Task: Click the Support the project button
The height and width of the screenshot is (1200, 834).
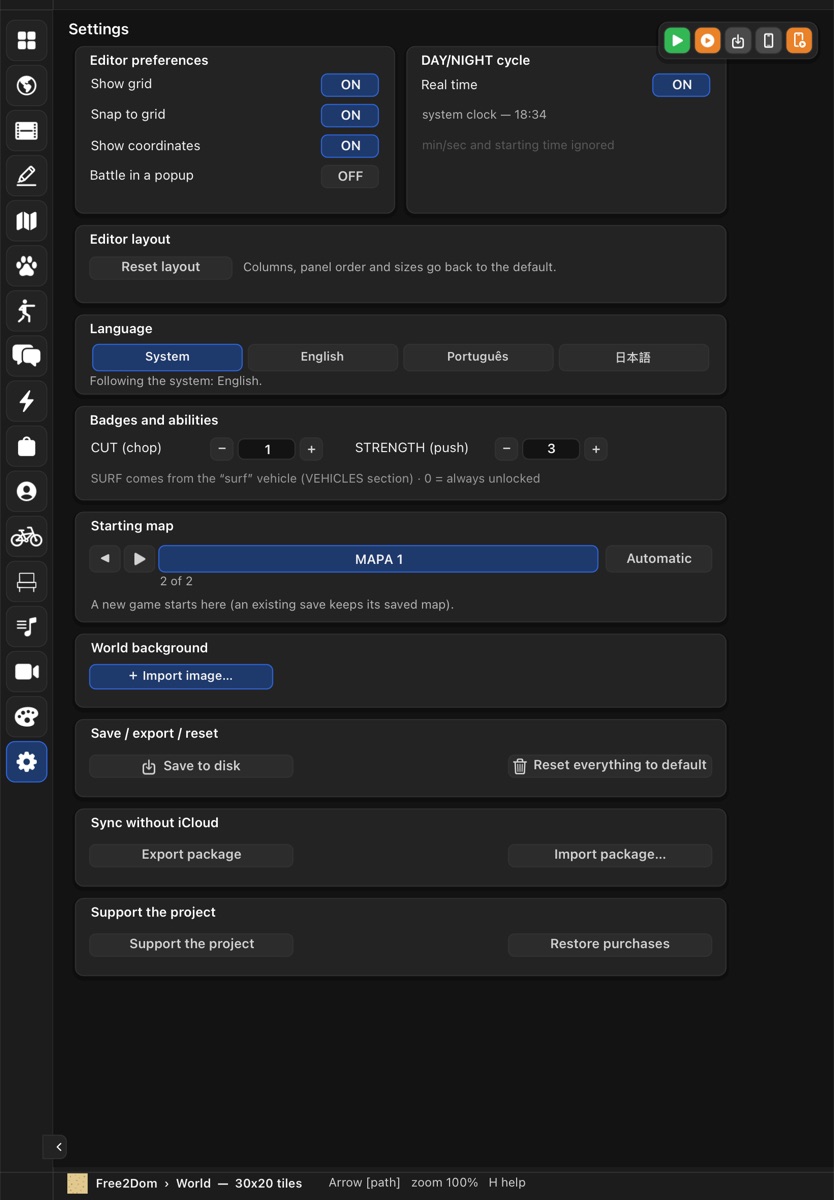Action: (x=191, y=944)
